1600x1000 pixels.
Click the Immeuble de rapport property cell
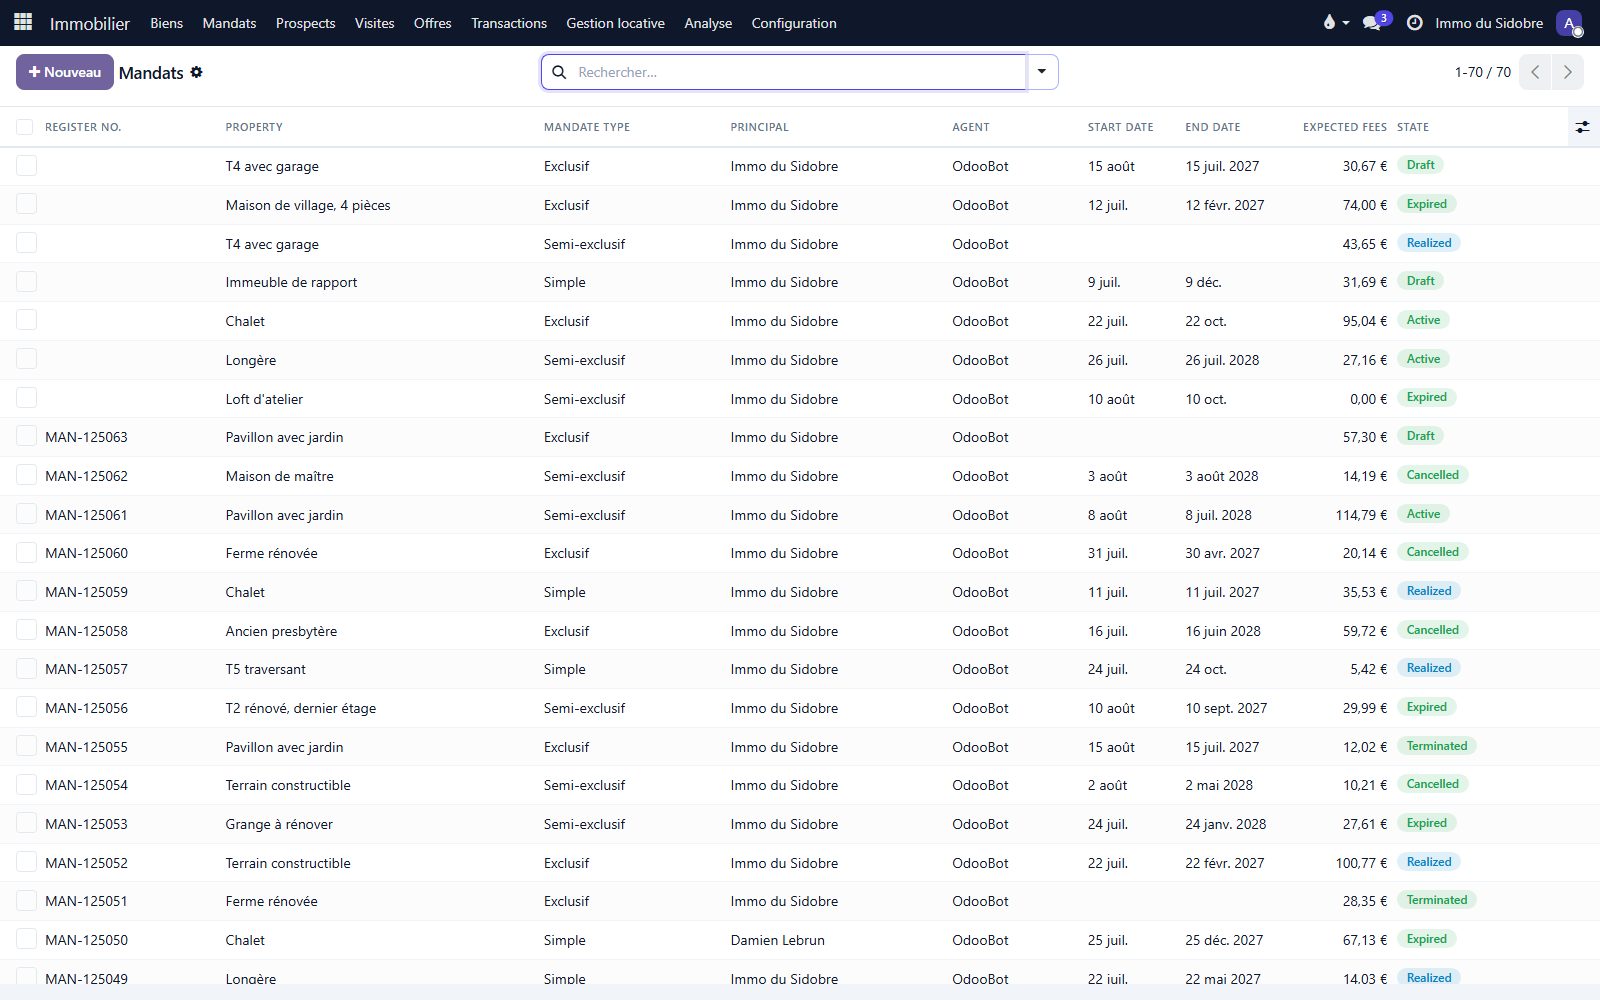point(291,282)
